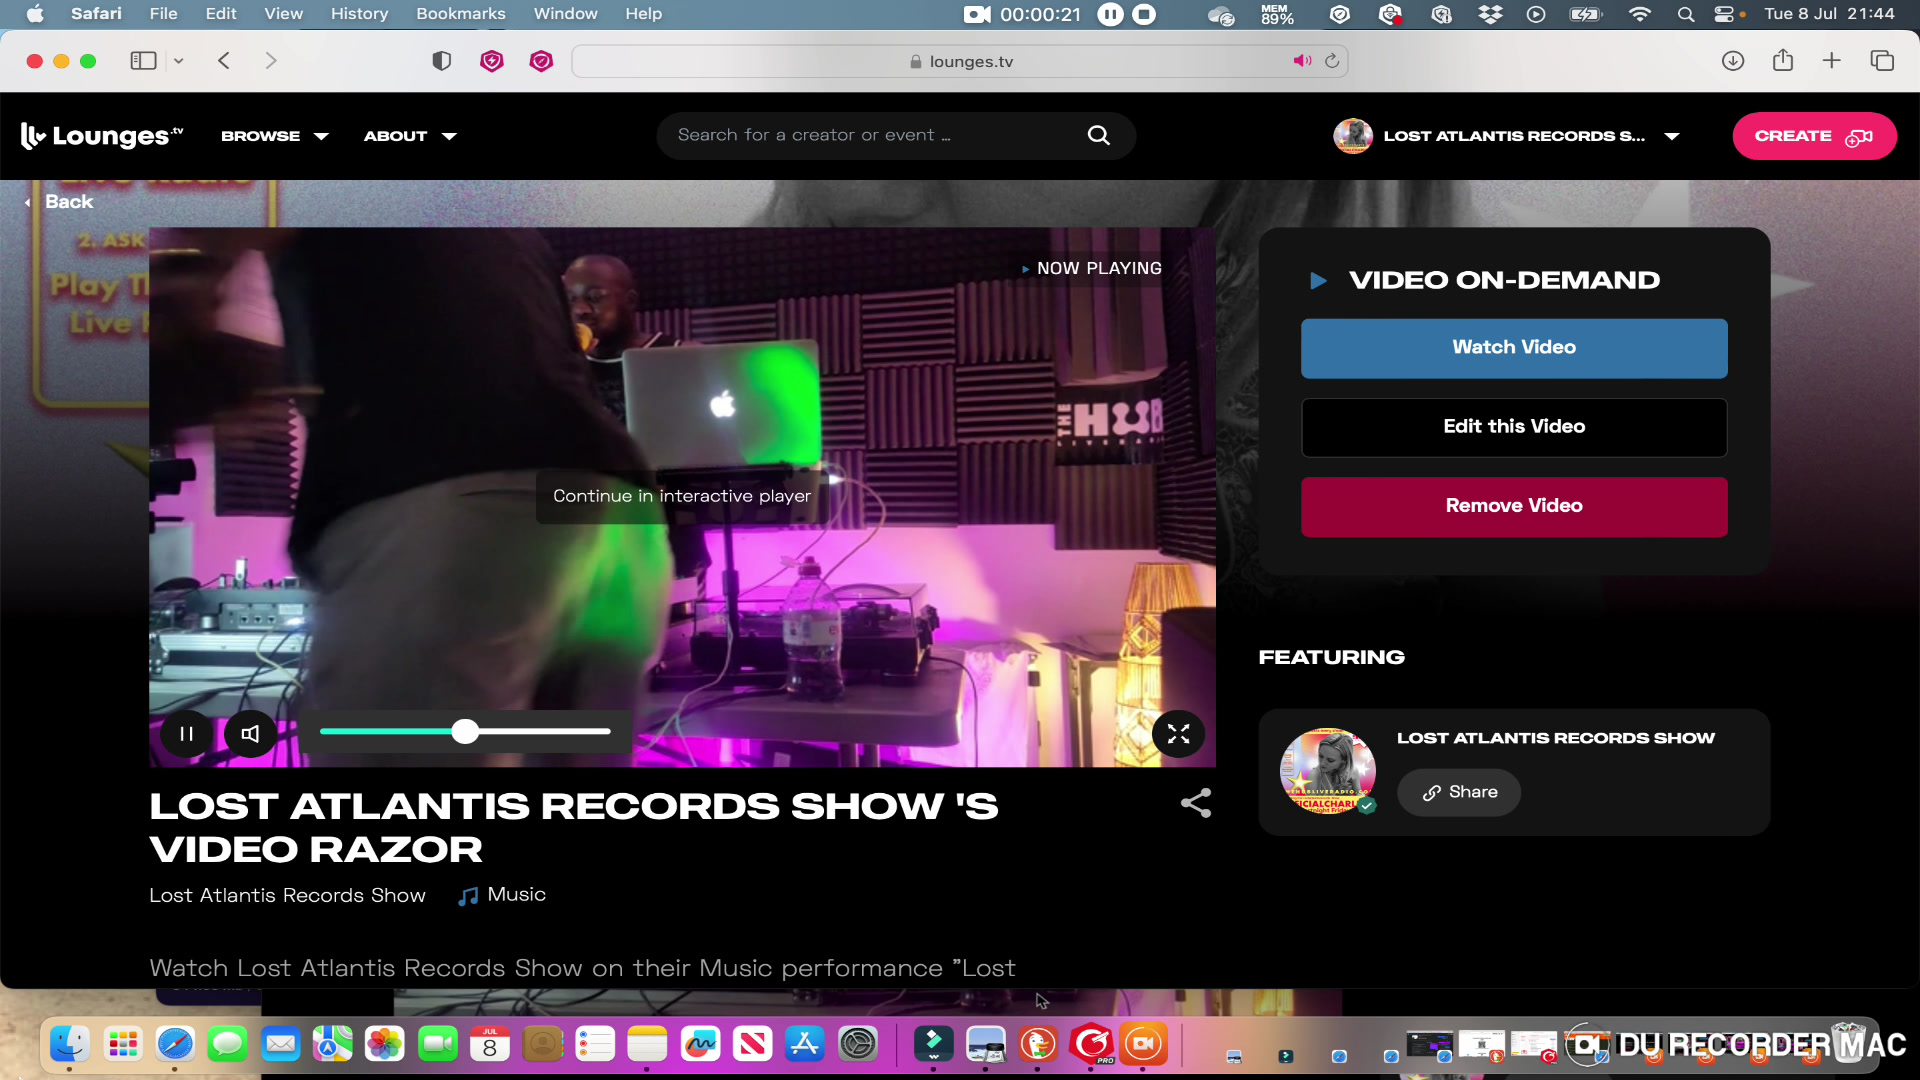Click the Watch Video button
The height and width of the screenshot is (1080, 1920).
1514,348
